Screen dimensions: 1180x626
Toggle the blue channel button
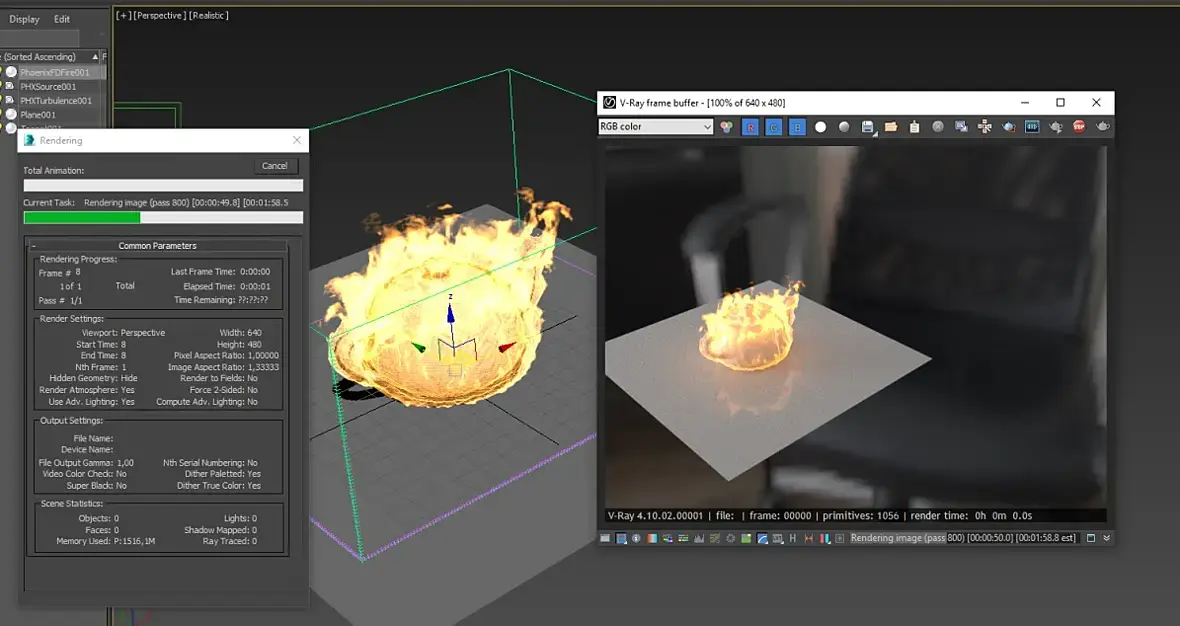pos(797,127)
